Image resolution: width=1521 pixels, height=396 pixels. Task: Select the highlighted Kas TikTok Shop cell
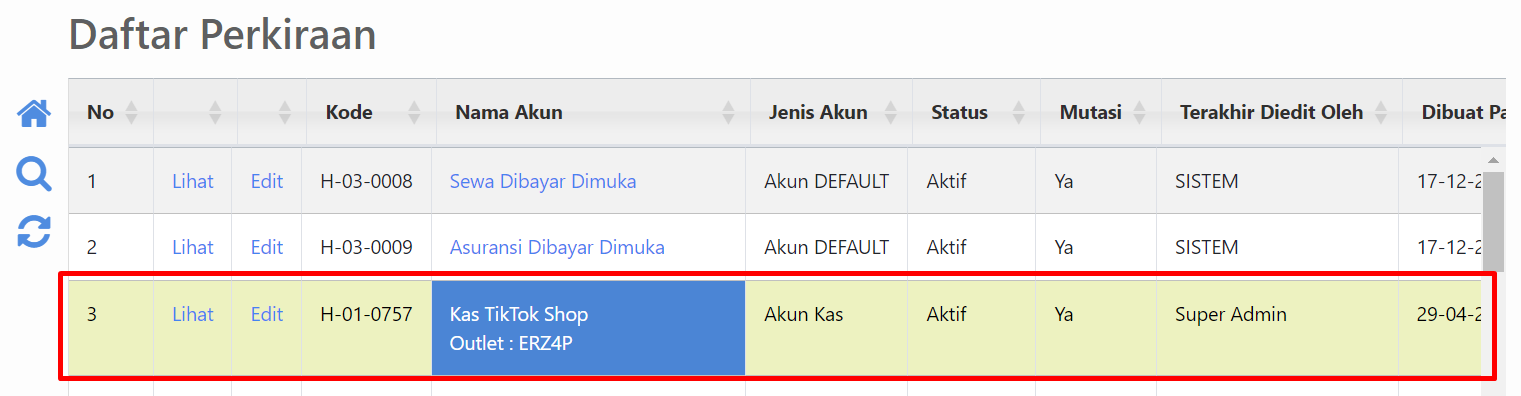click(x=588, y=328)
